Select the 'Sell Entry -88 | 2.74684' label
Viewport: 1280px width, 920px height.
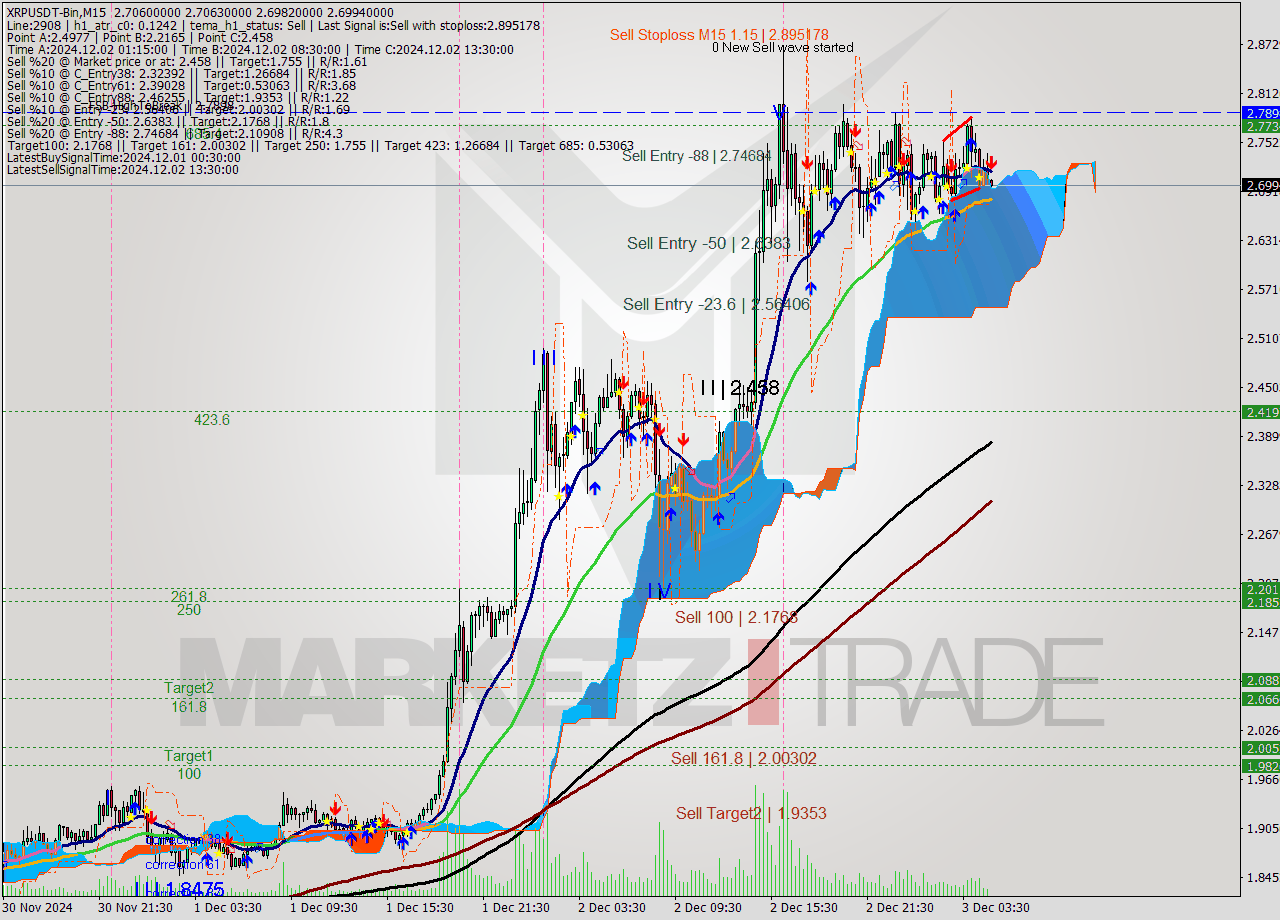coord(696,156)
